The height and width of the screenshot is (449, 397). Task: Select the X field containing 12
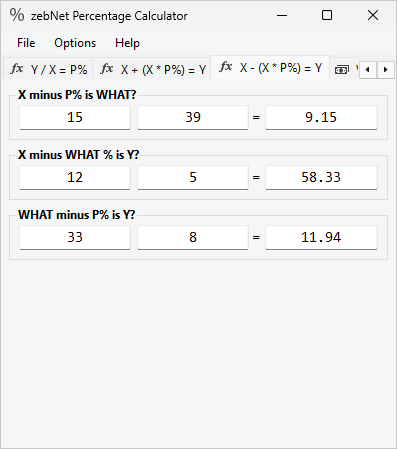pos(75,177)
